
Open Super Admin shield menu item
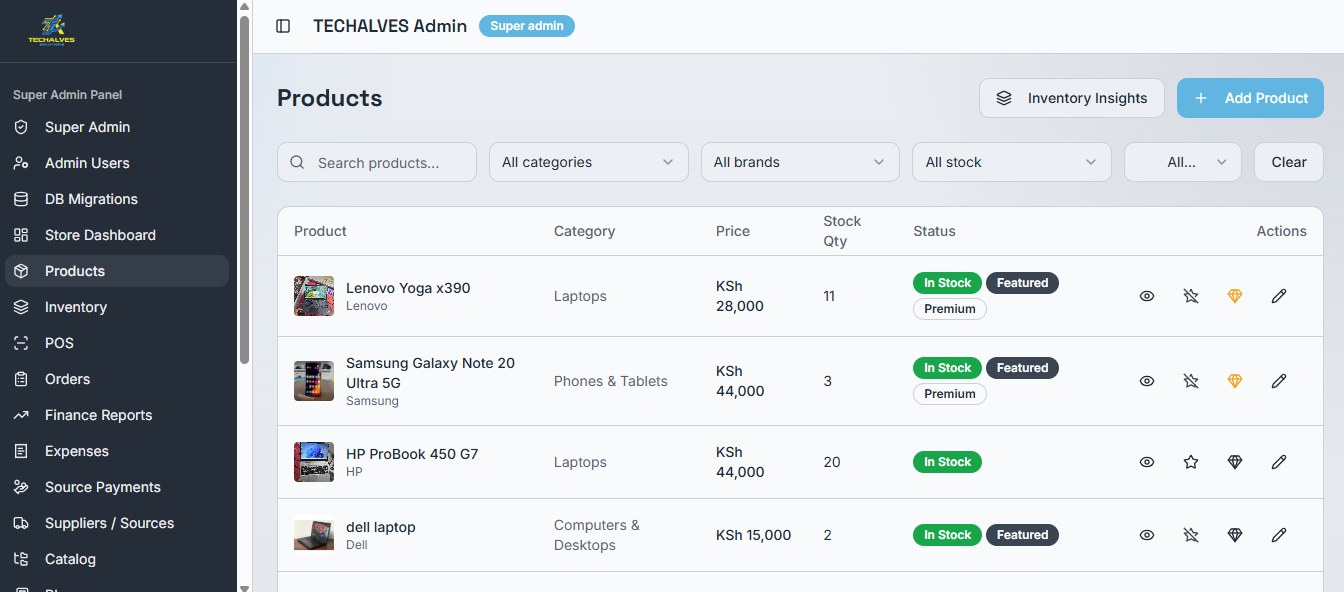pos(116,127)
